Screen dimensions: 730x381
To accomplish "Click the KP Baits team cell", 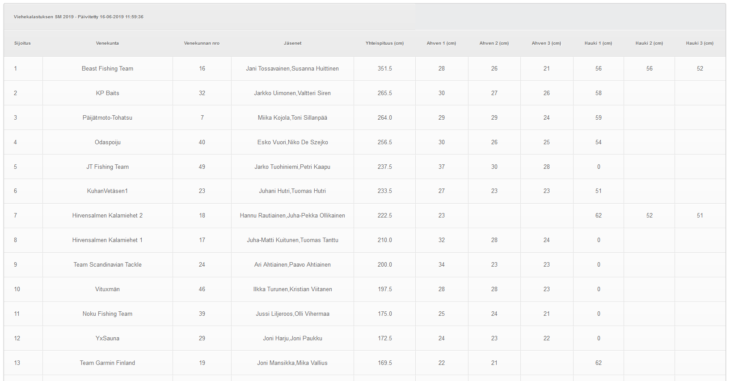I will 108,93.
